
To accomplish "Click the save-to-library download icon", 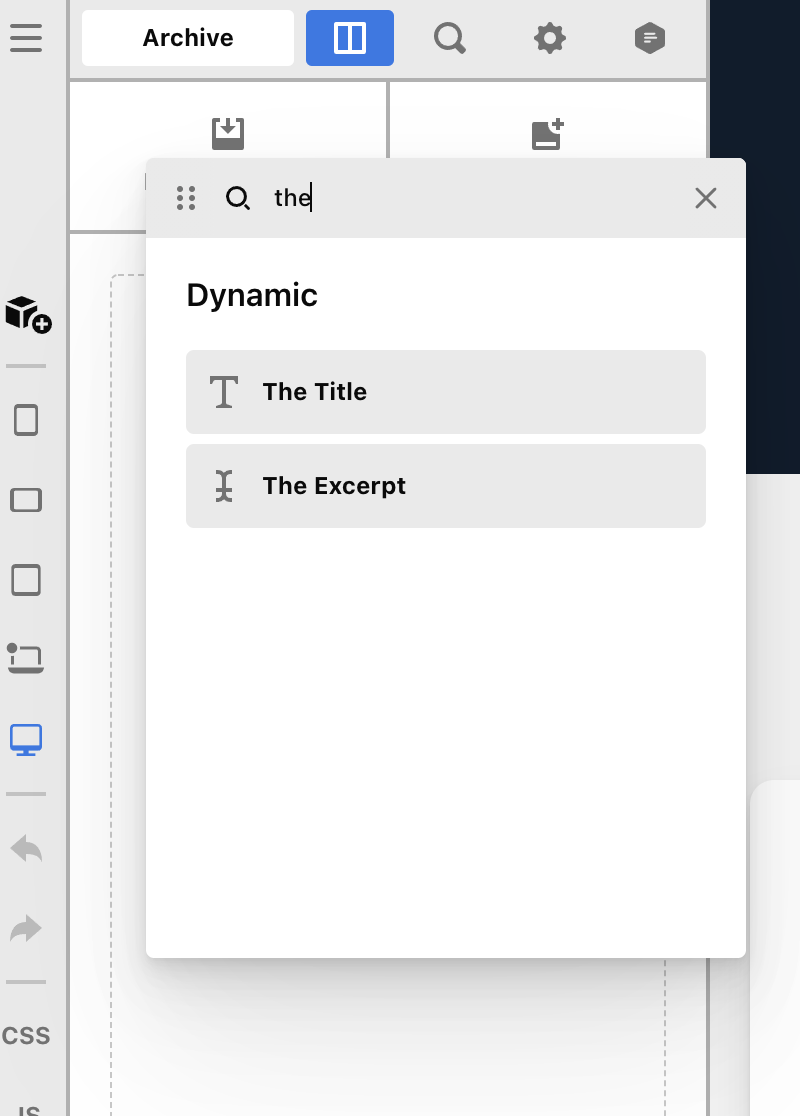I will click(x=228, y=134).
